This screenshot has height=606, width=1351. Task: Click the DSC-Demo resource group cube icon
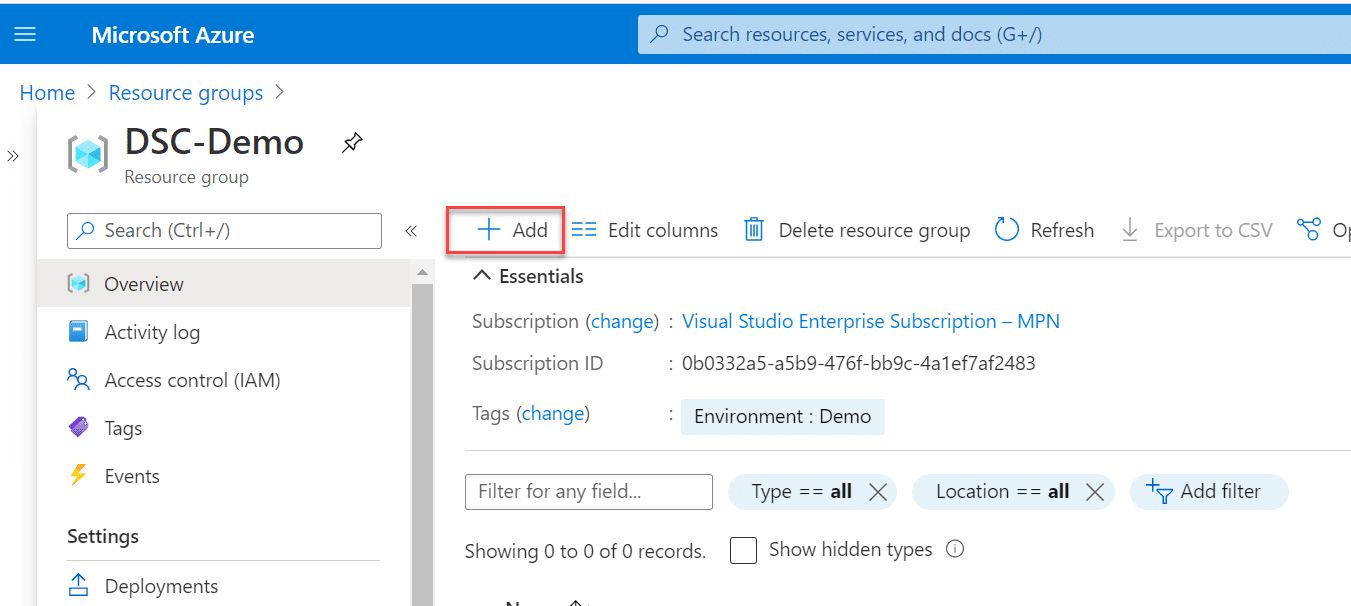[88, 154]
